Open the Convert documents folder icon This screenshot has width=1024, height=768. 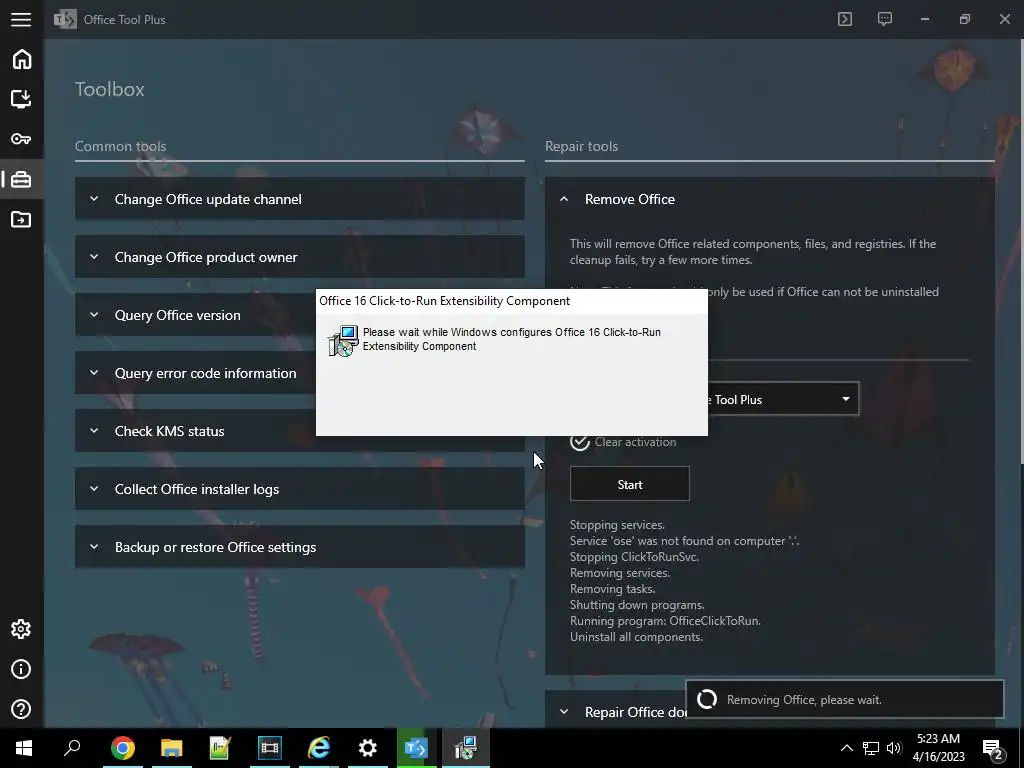tap(21, 219)
